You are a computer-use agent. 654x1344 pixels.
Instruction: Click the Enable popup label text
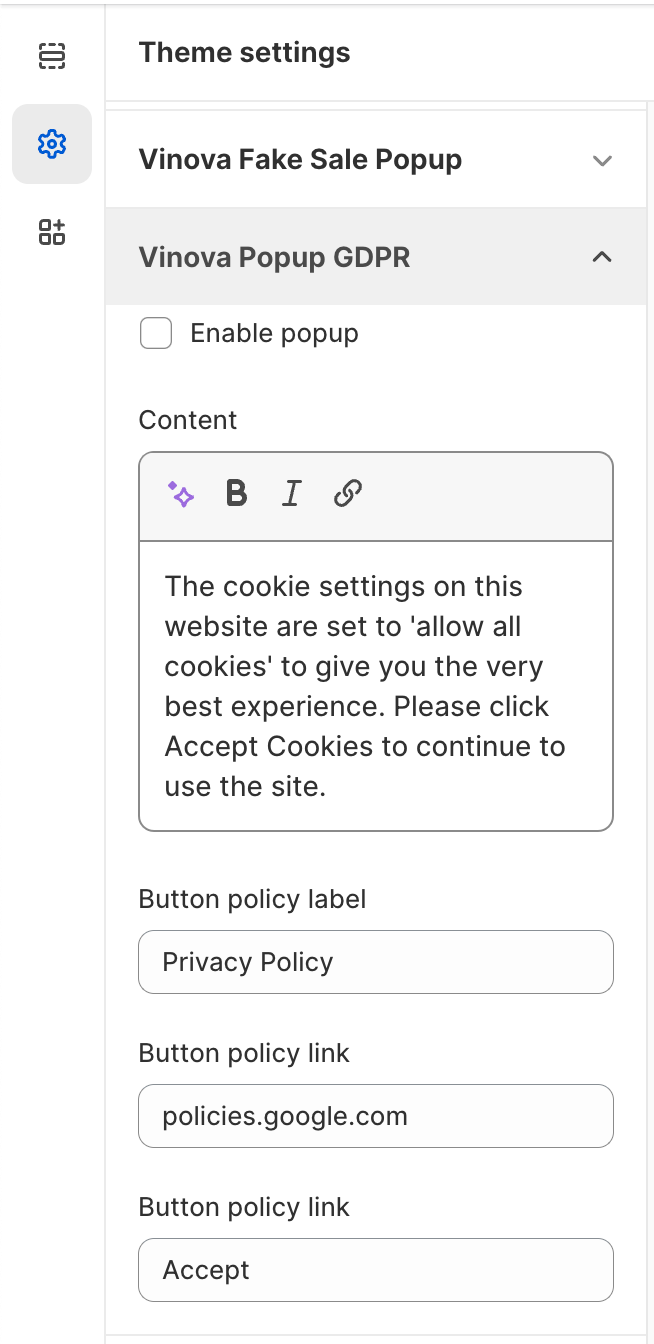coord(274,334)
